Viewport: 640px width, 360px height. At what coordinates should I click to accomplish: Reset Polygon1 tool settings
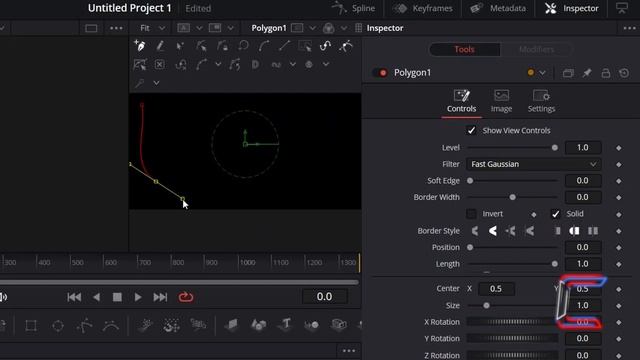coord(624,73)
